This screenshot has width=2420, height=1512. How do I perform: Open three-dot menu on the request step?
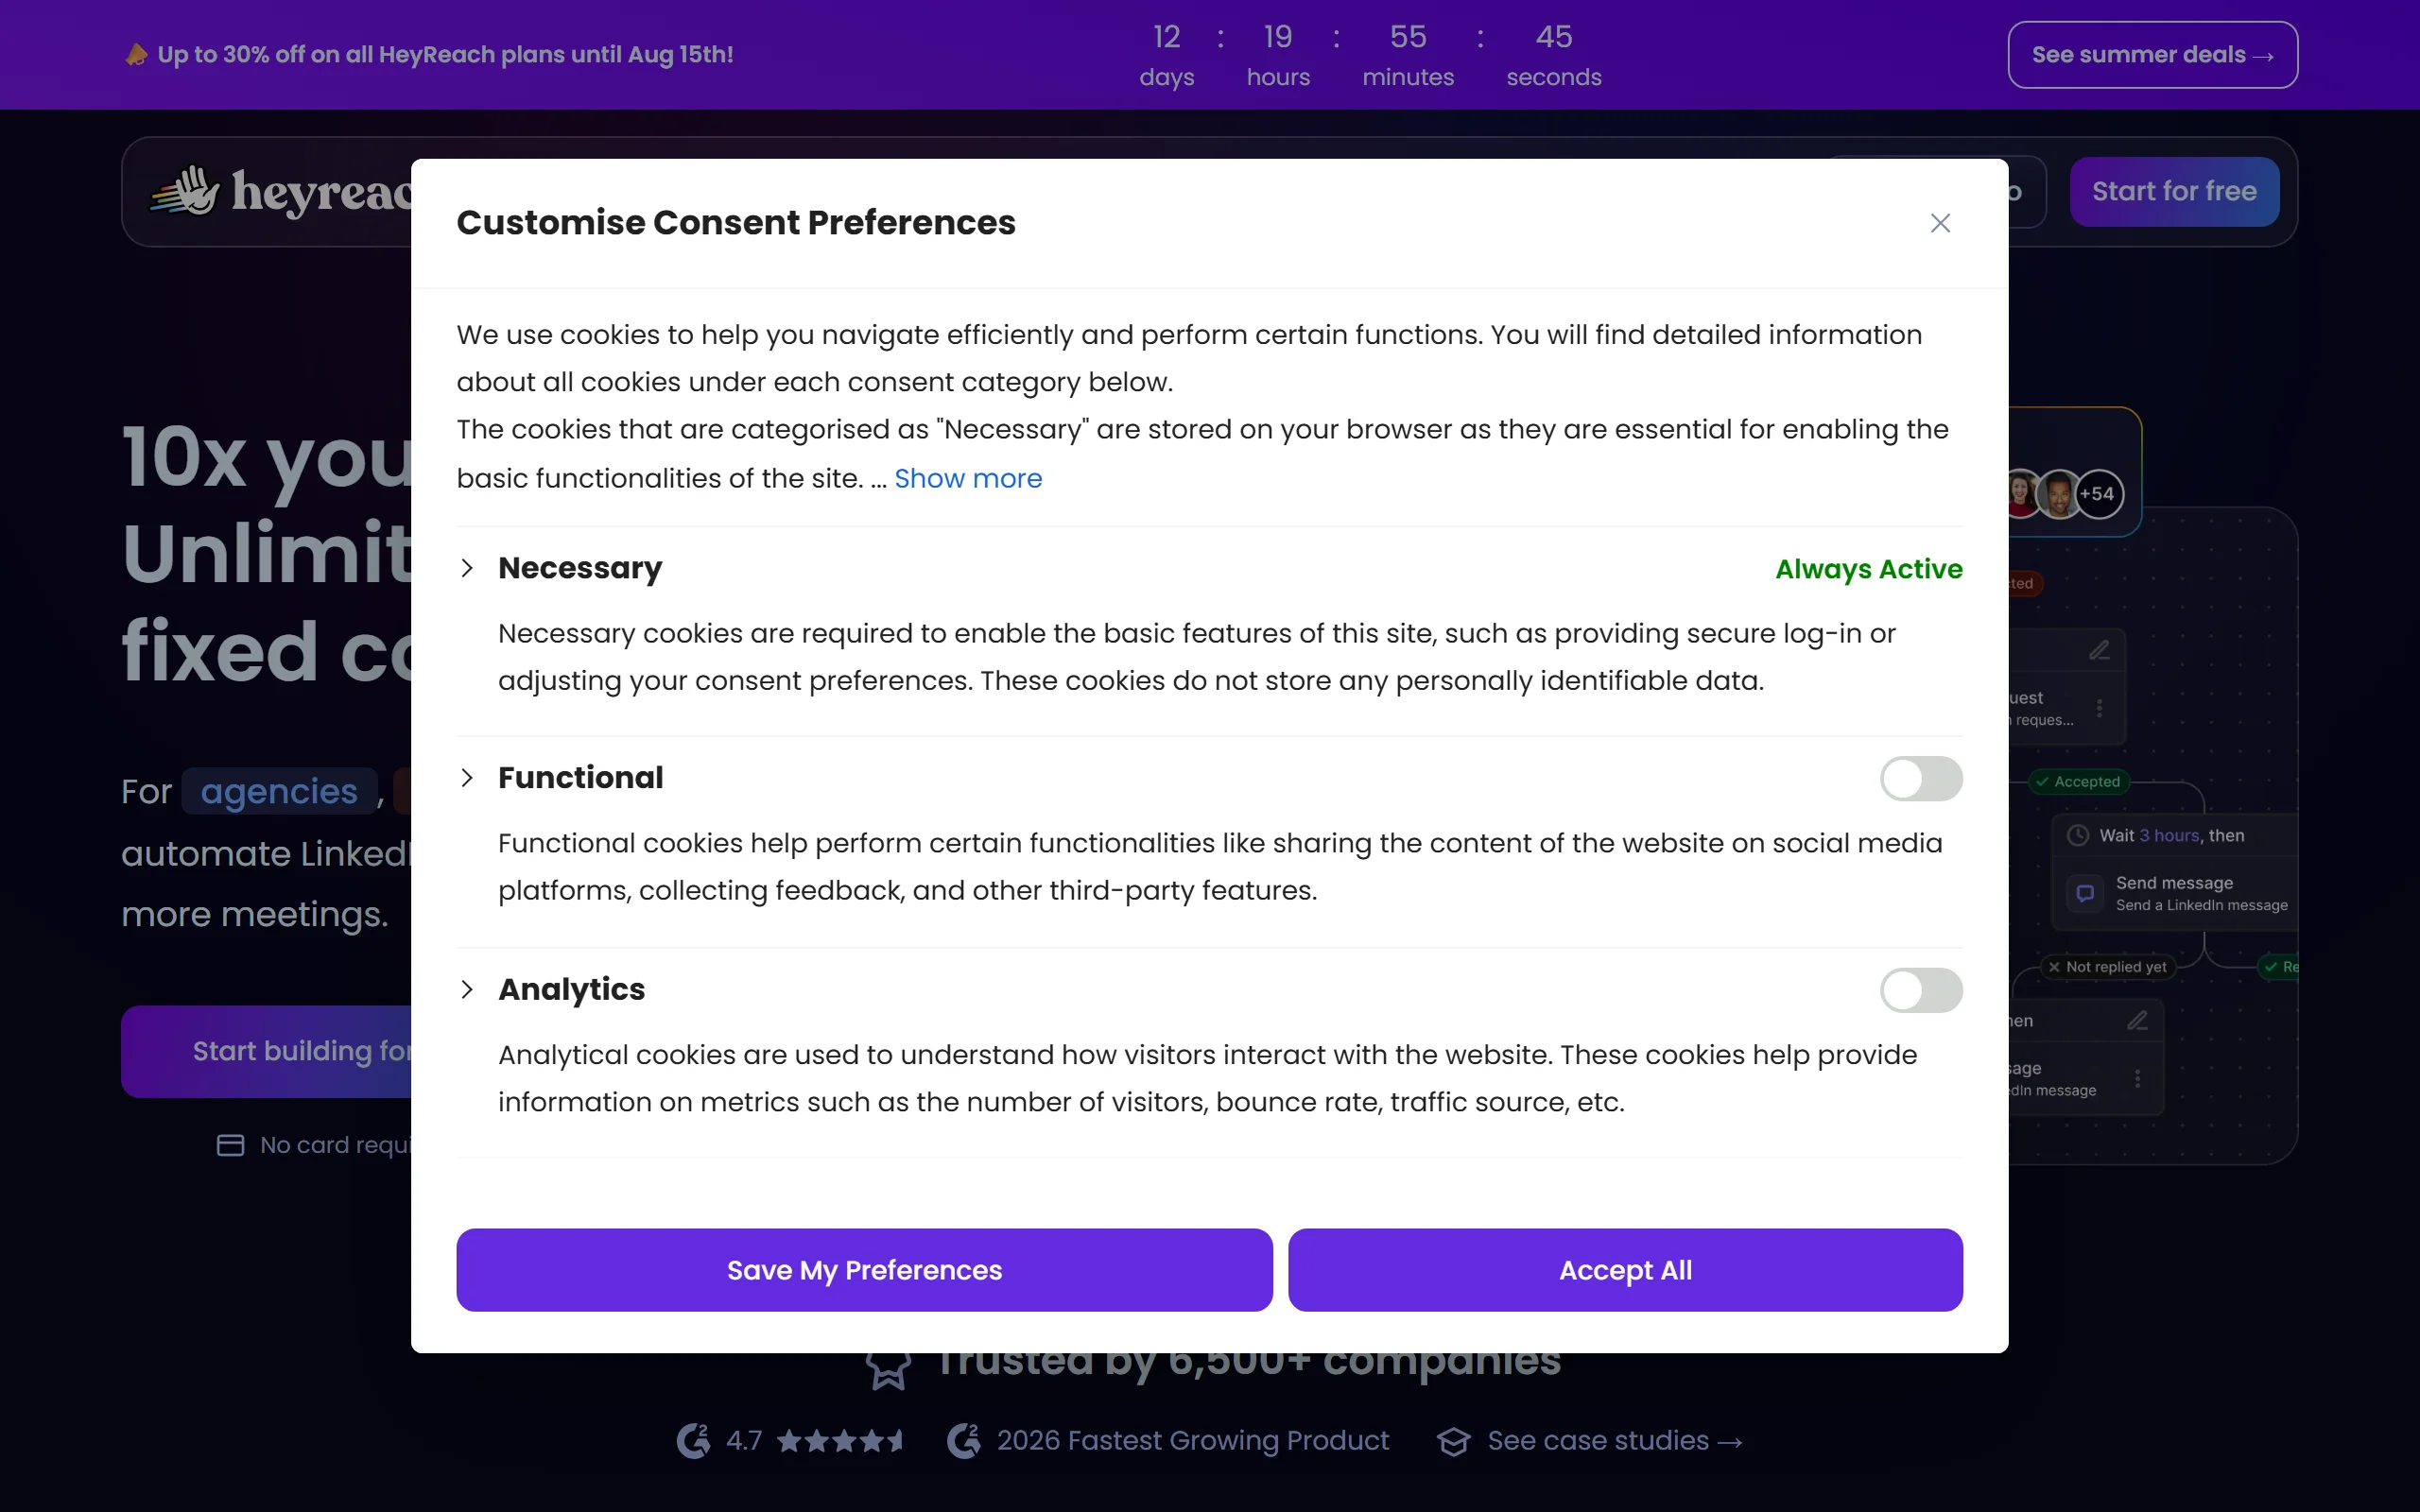[2099, 708]
